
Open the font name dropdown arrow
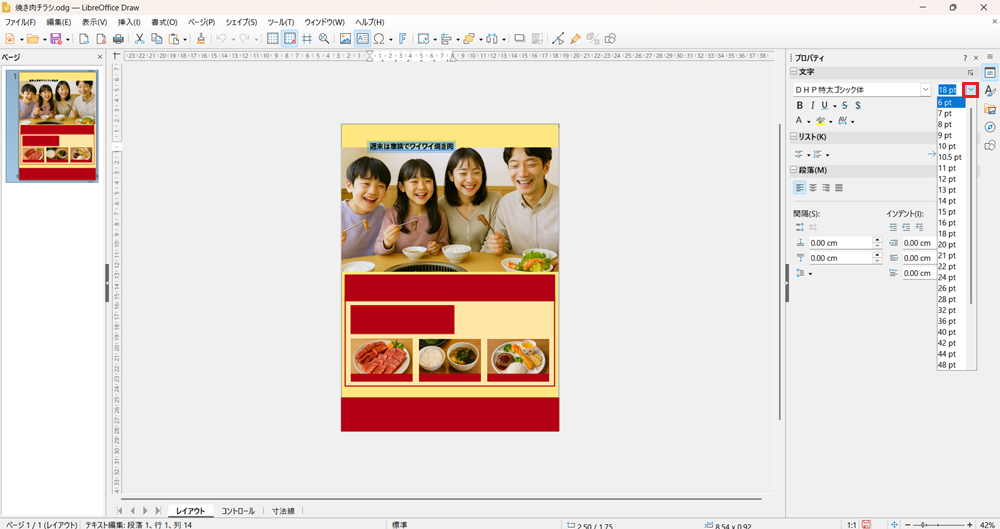pos(925,89)
